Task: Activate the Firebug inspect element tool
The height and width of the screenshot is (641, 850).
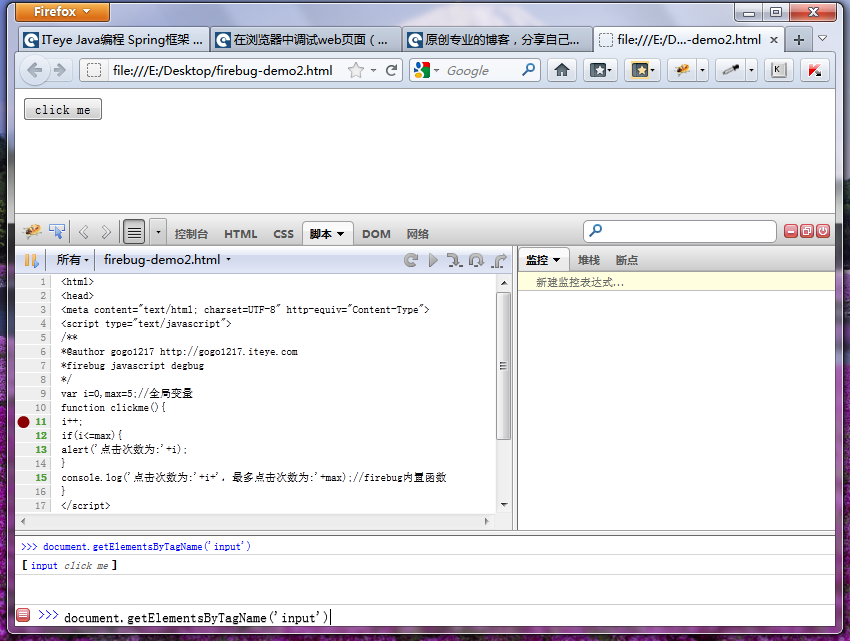Action: coord(57,232)
